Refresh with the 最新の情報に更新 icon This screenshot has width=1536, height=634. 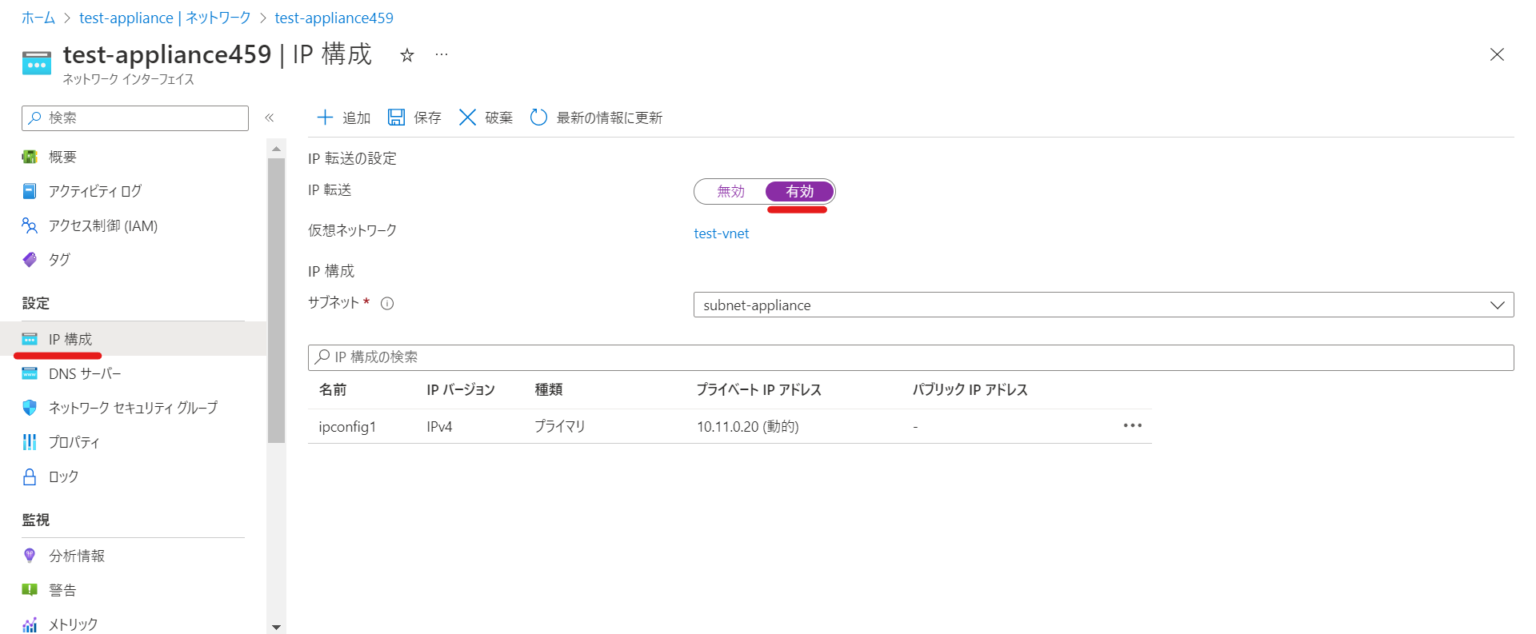click(x=539, y=117)
